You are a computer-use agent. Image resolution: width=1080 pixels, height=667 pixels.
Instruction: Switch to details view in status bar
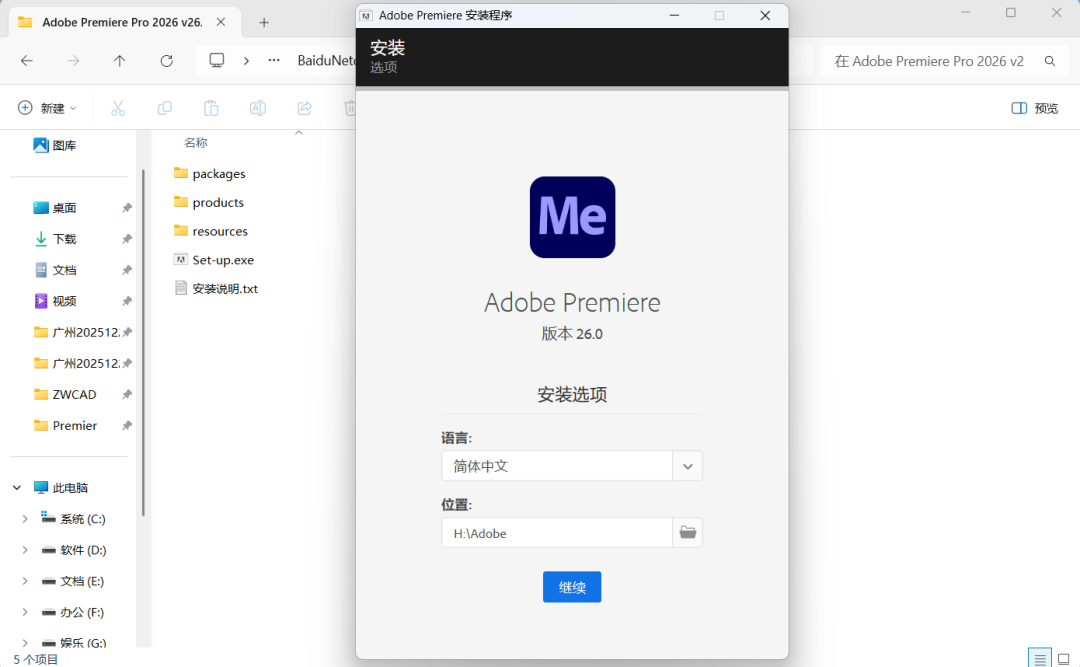point(1040,659)
